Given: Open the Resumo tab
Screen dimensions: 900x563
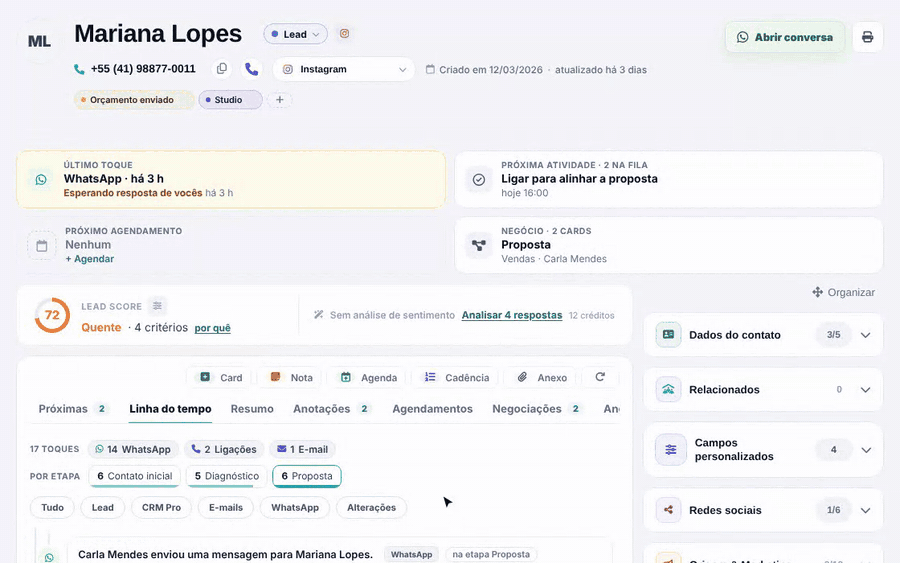Looking at the screenshot, I should tap(252, 409).
